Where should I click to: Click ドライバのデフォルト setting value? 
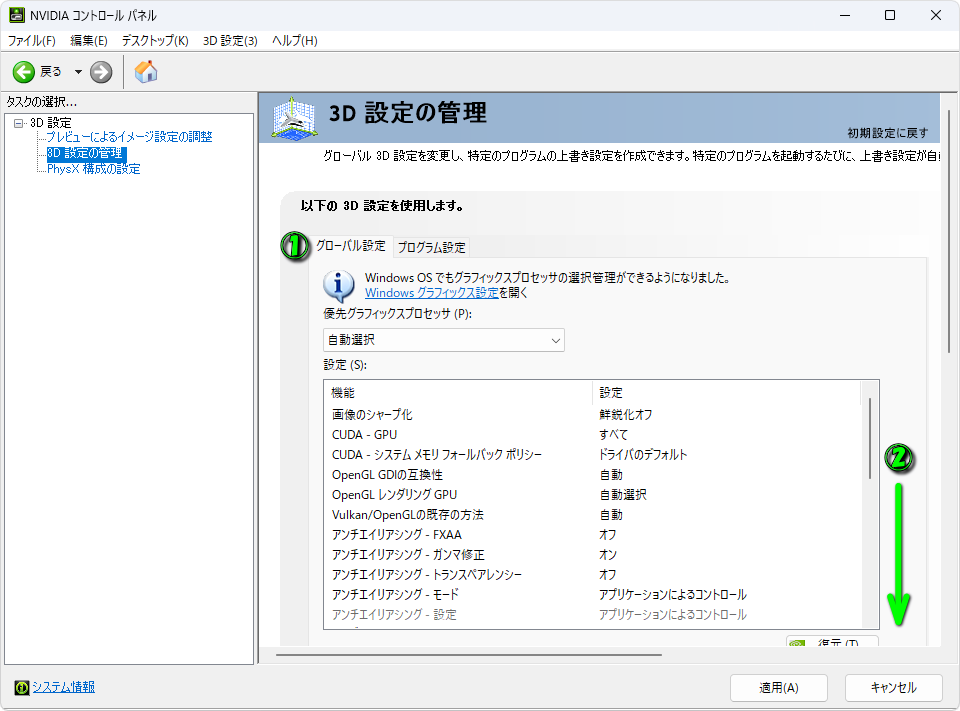point(643,455)
